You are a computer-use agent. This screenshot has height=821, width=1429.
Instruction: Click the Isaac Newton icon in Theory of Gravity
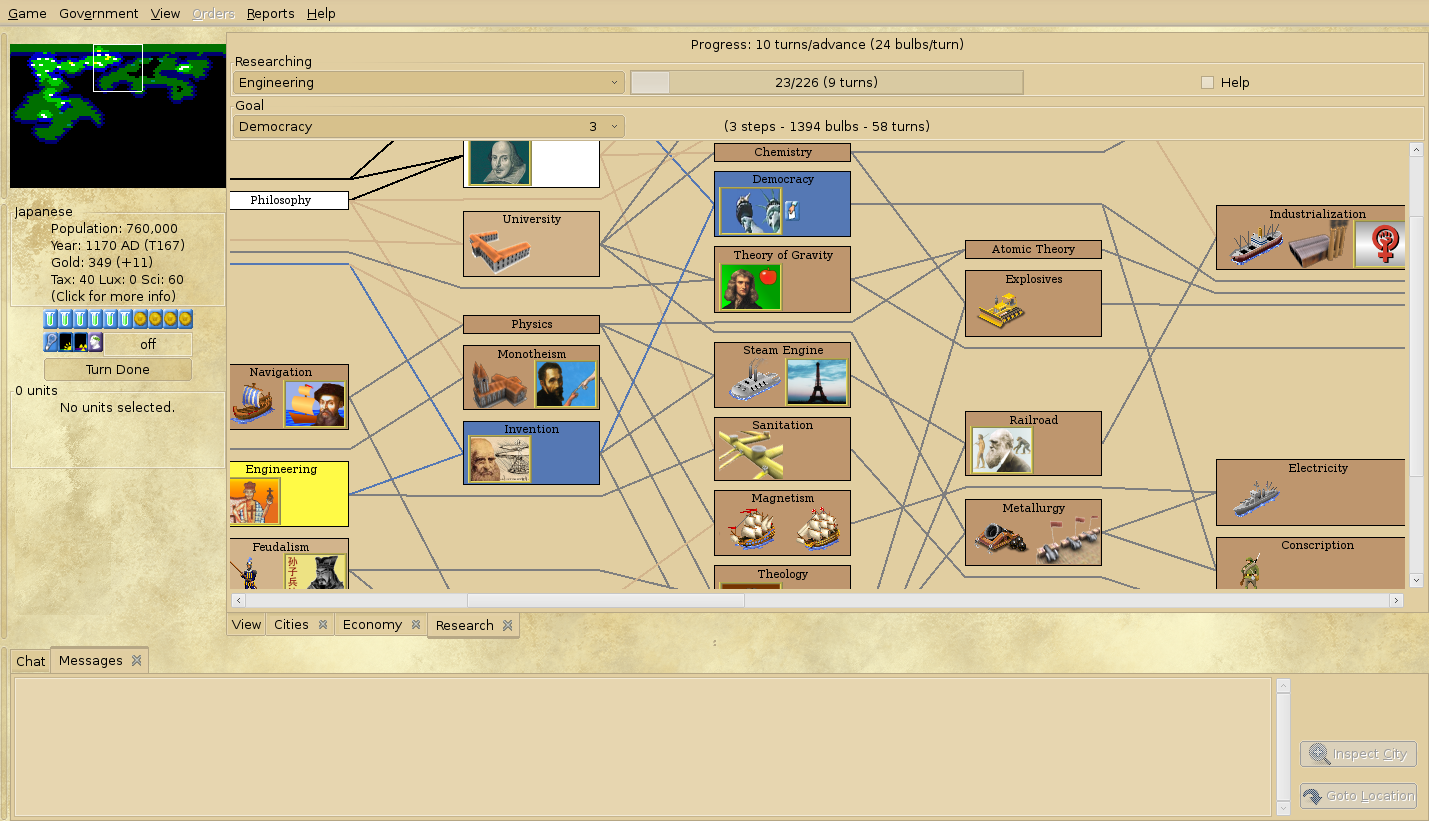[750, 287]
